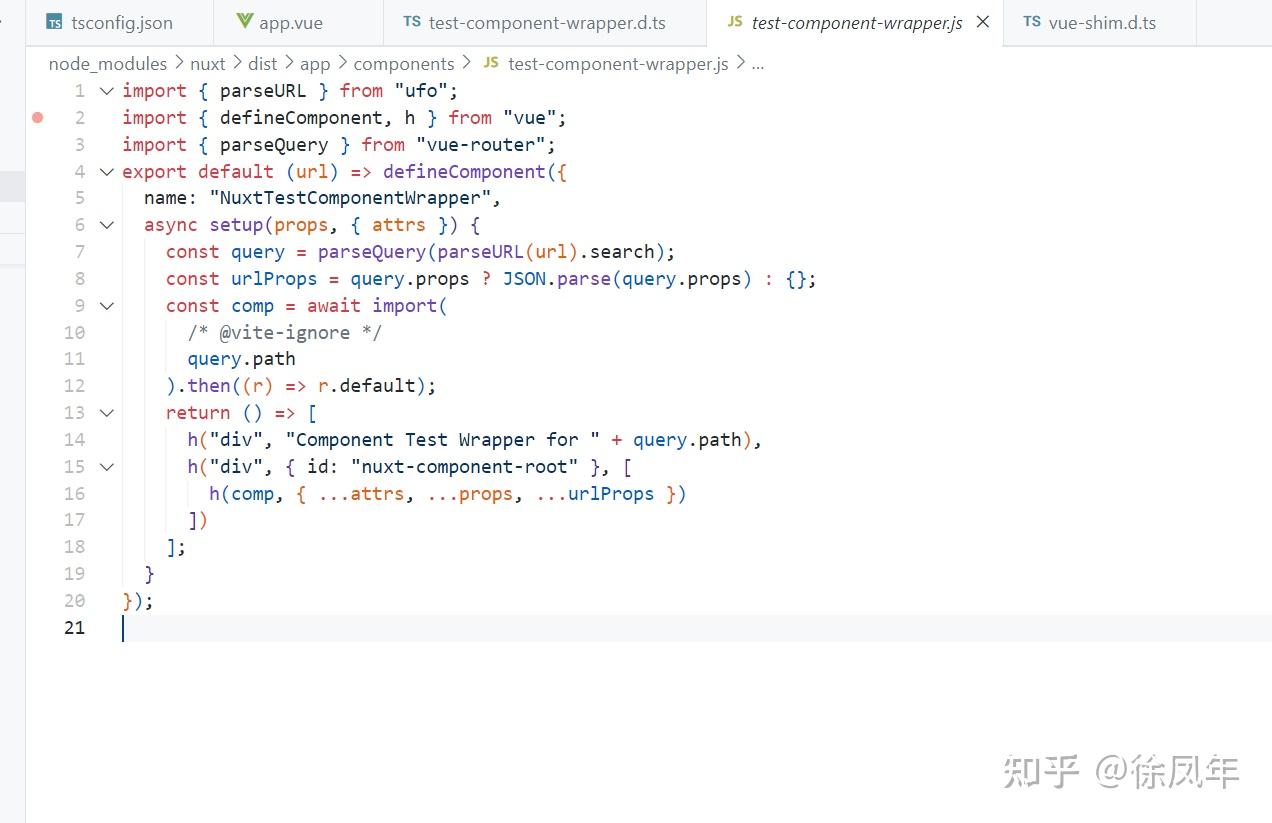Click query.path on line 11
The width and height of the screenshot is (1272, 823).
(241, 359)
